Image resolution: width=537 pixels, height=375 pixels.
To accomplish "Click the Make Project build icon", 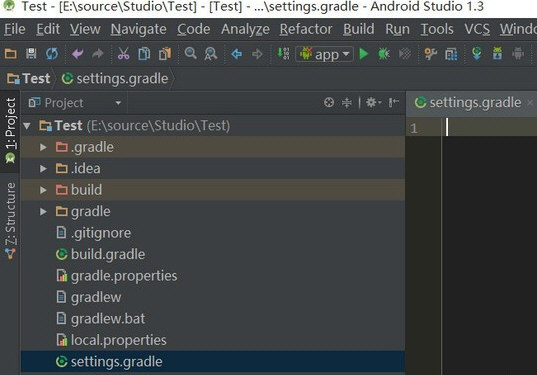I will pos(283,54).
